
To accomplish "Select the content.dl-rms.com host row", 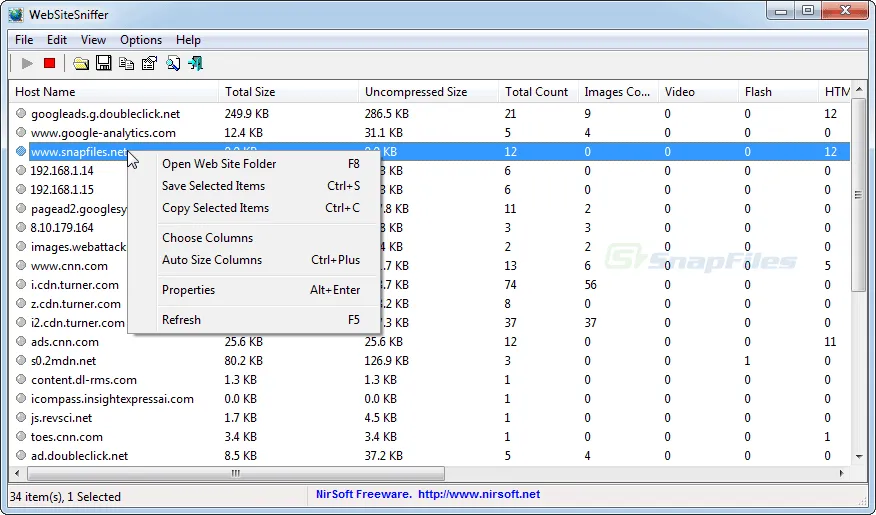I will 430,380.
